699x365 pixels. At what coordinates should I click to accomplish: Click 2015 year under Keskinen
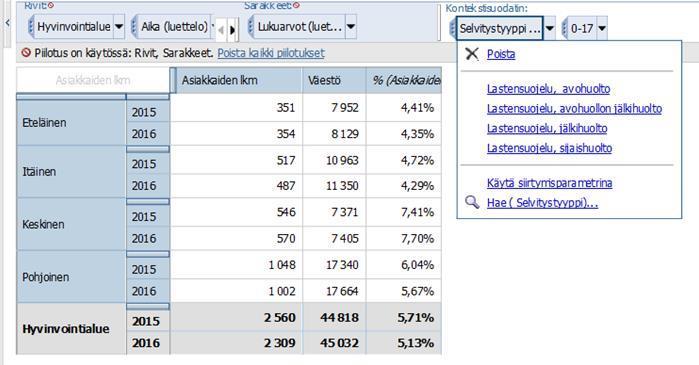148,217
